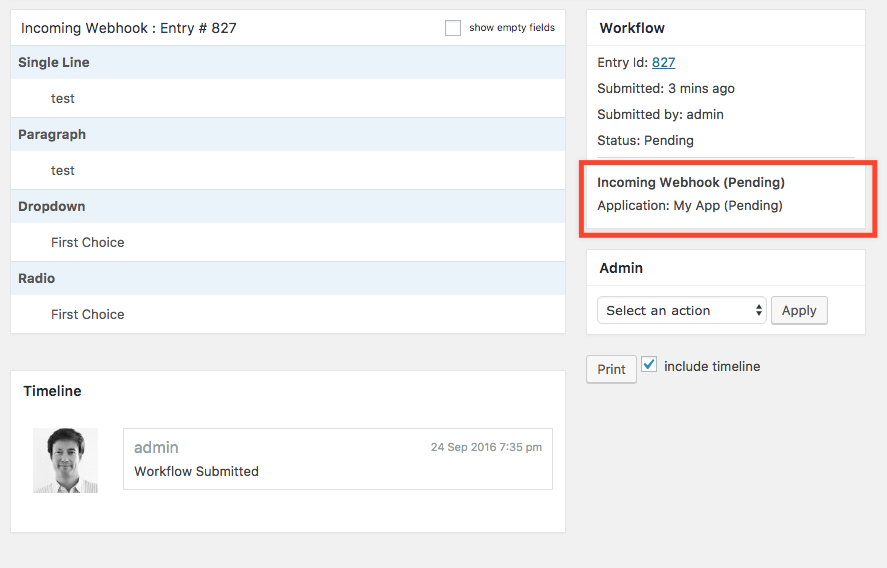Image resolution: width=887 pixels, height=568 pixels.
Task: Click the Timeline panel heading
Action: [x=52, y=391]
